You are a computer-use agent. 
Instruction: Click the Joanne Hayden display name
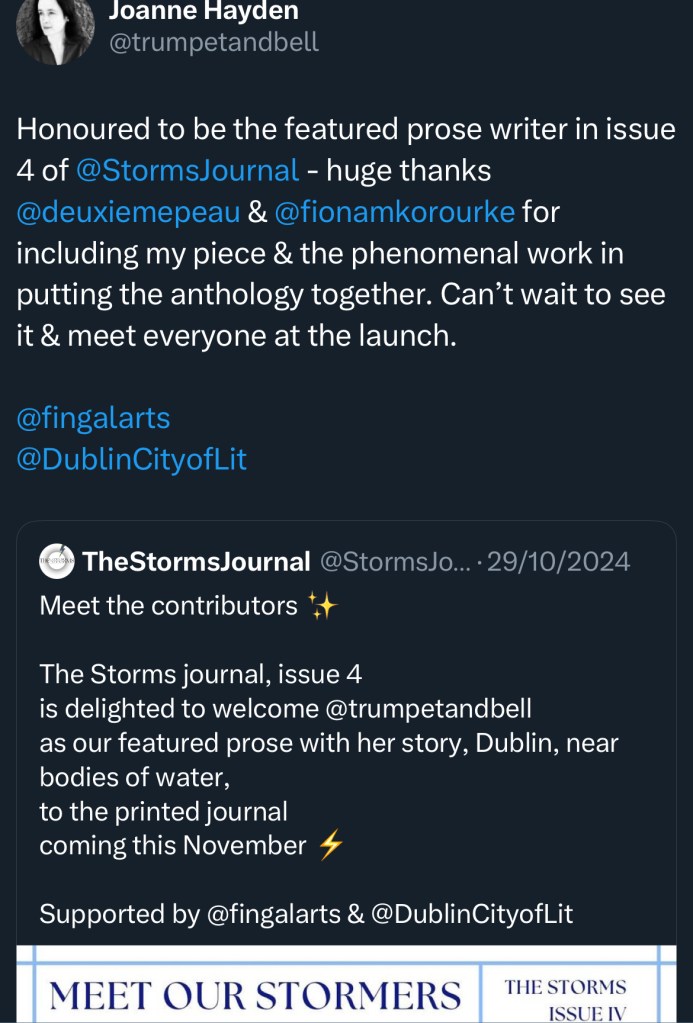(203, 12)
